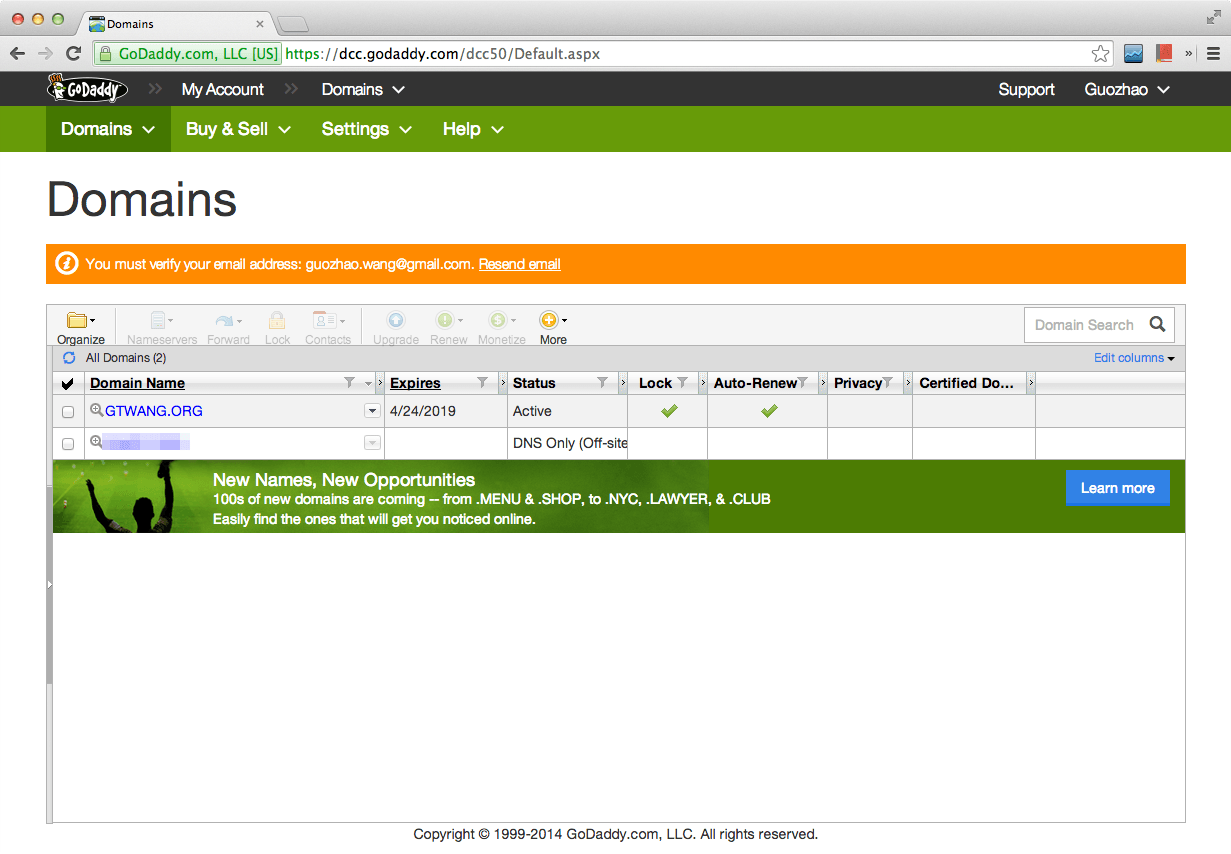Viewport: 1231px width, 854px height.
Task: Expand the dropdown arrow beside GTWANG.ORG
Action: pyautogui.click(x=371, y=411)
